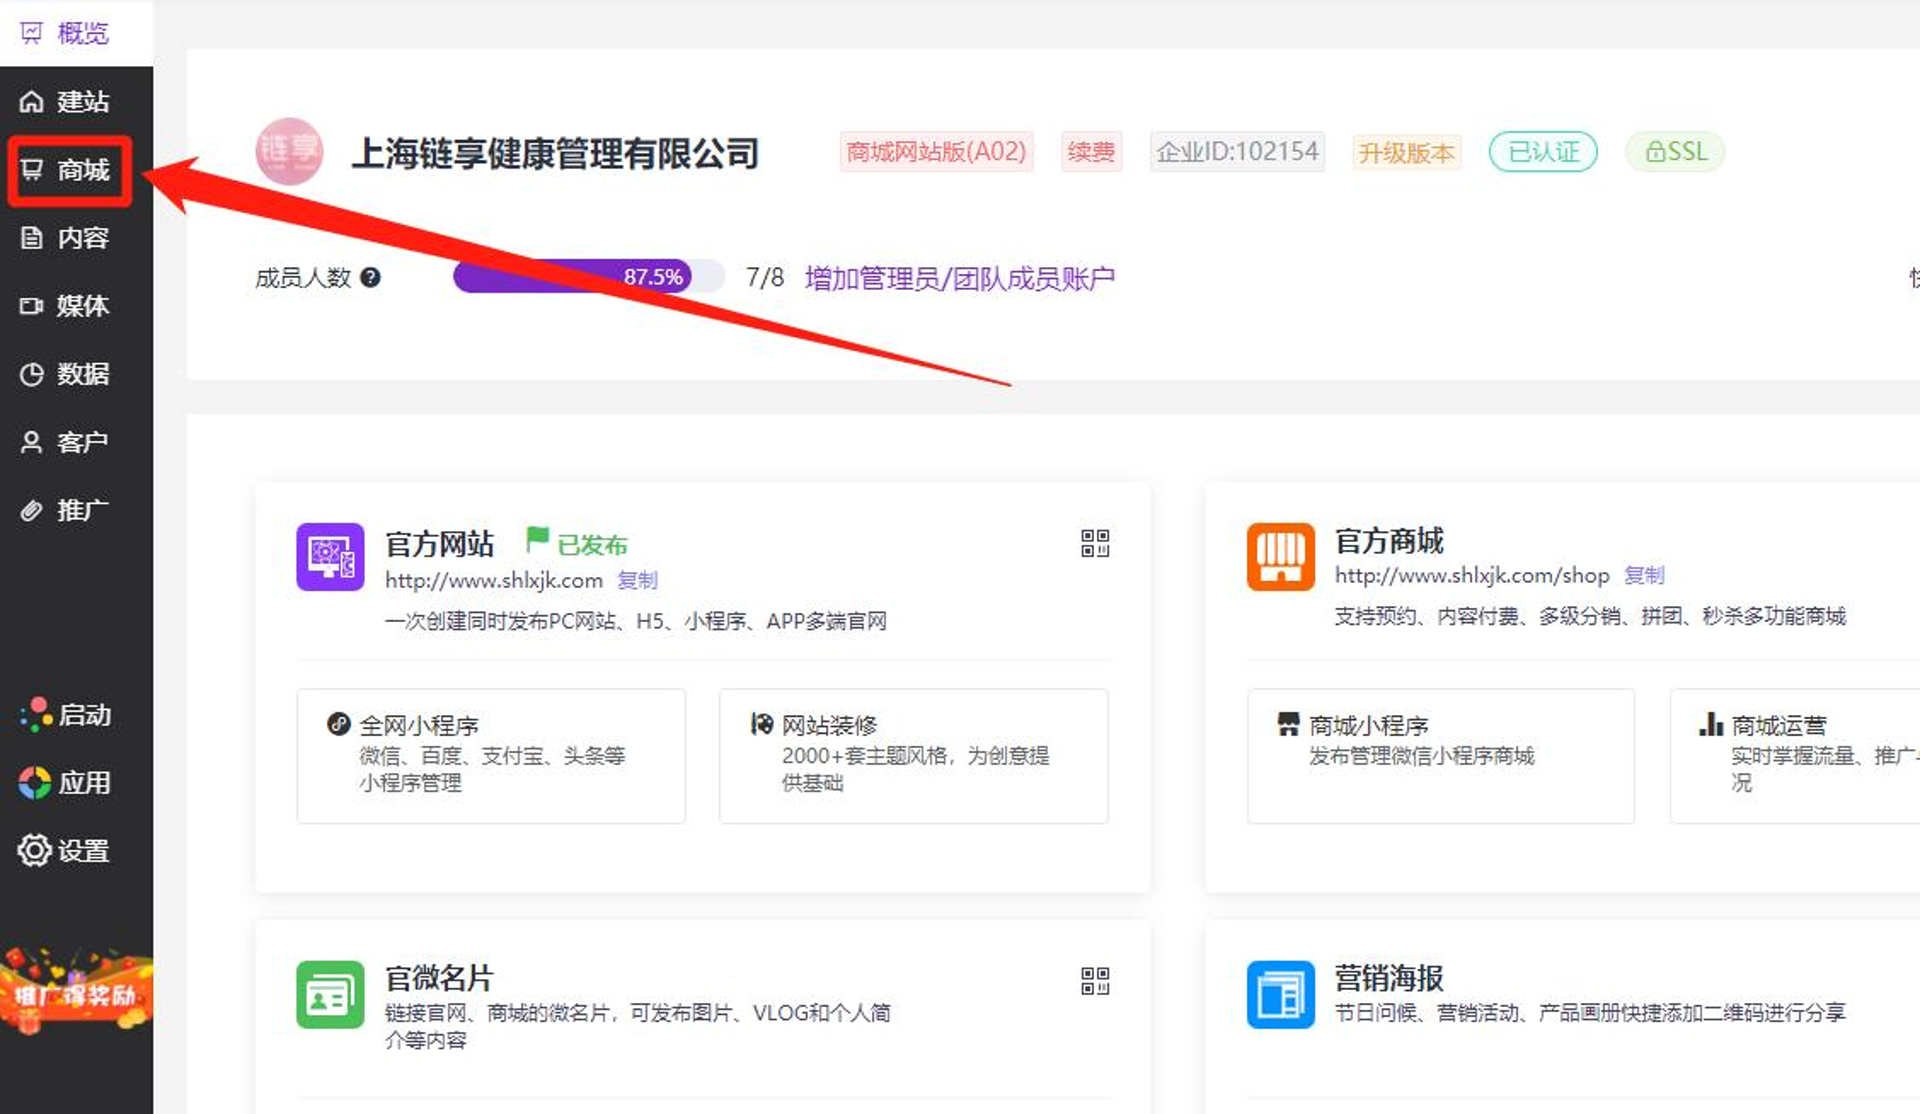Open the 官方商城 title
This screenshot has width=1920, height=1114.
point(1389,540)
